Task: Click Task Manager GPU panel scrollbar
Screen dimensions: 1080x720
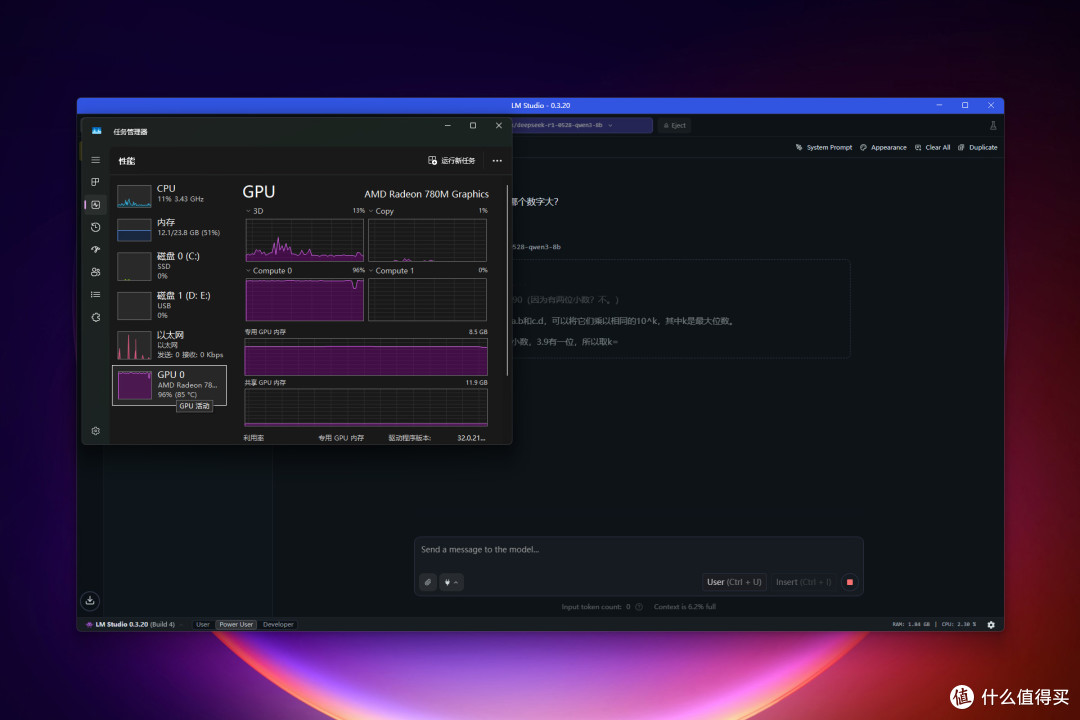Action: pos(508,280)
